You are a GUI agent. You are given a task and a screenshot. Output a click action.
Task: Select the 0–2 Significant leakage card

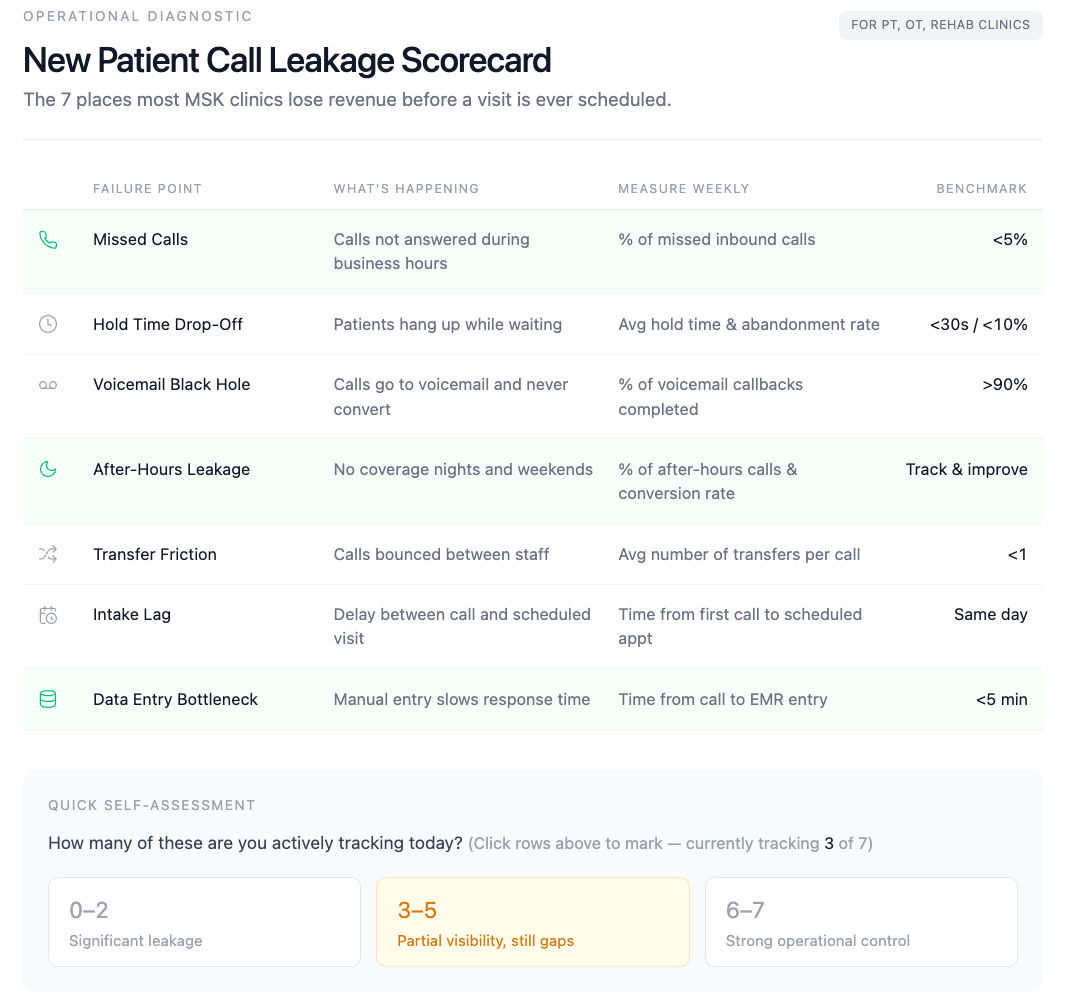tap(204, 922)
